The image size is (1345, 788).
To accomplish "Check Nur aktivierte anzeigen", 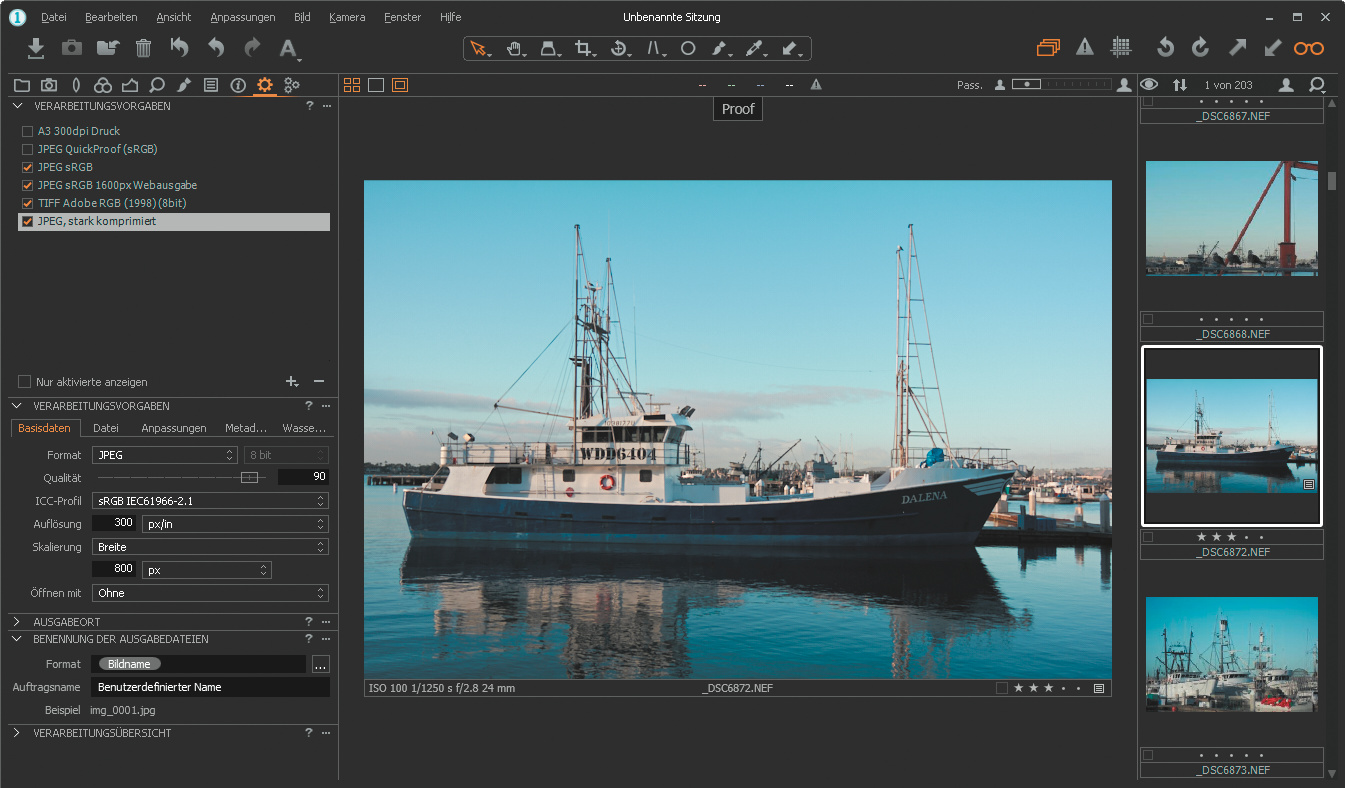I will click(25, 382).
